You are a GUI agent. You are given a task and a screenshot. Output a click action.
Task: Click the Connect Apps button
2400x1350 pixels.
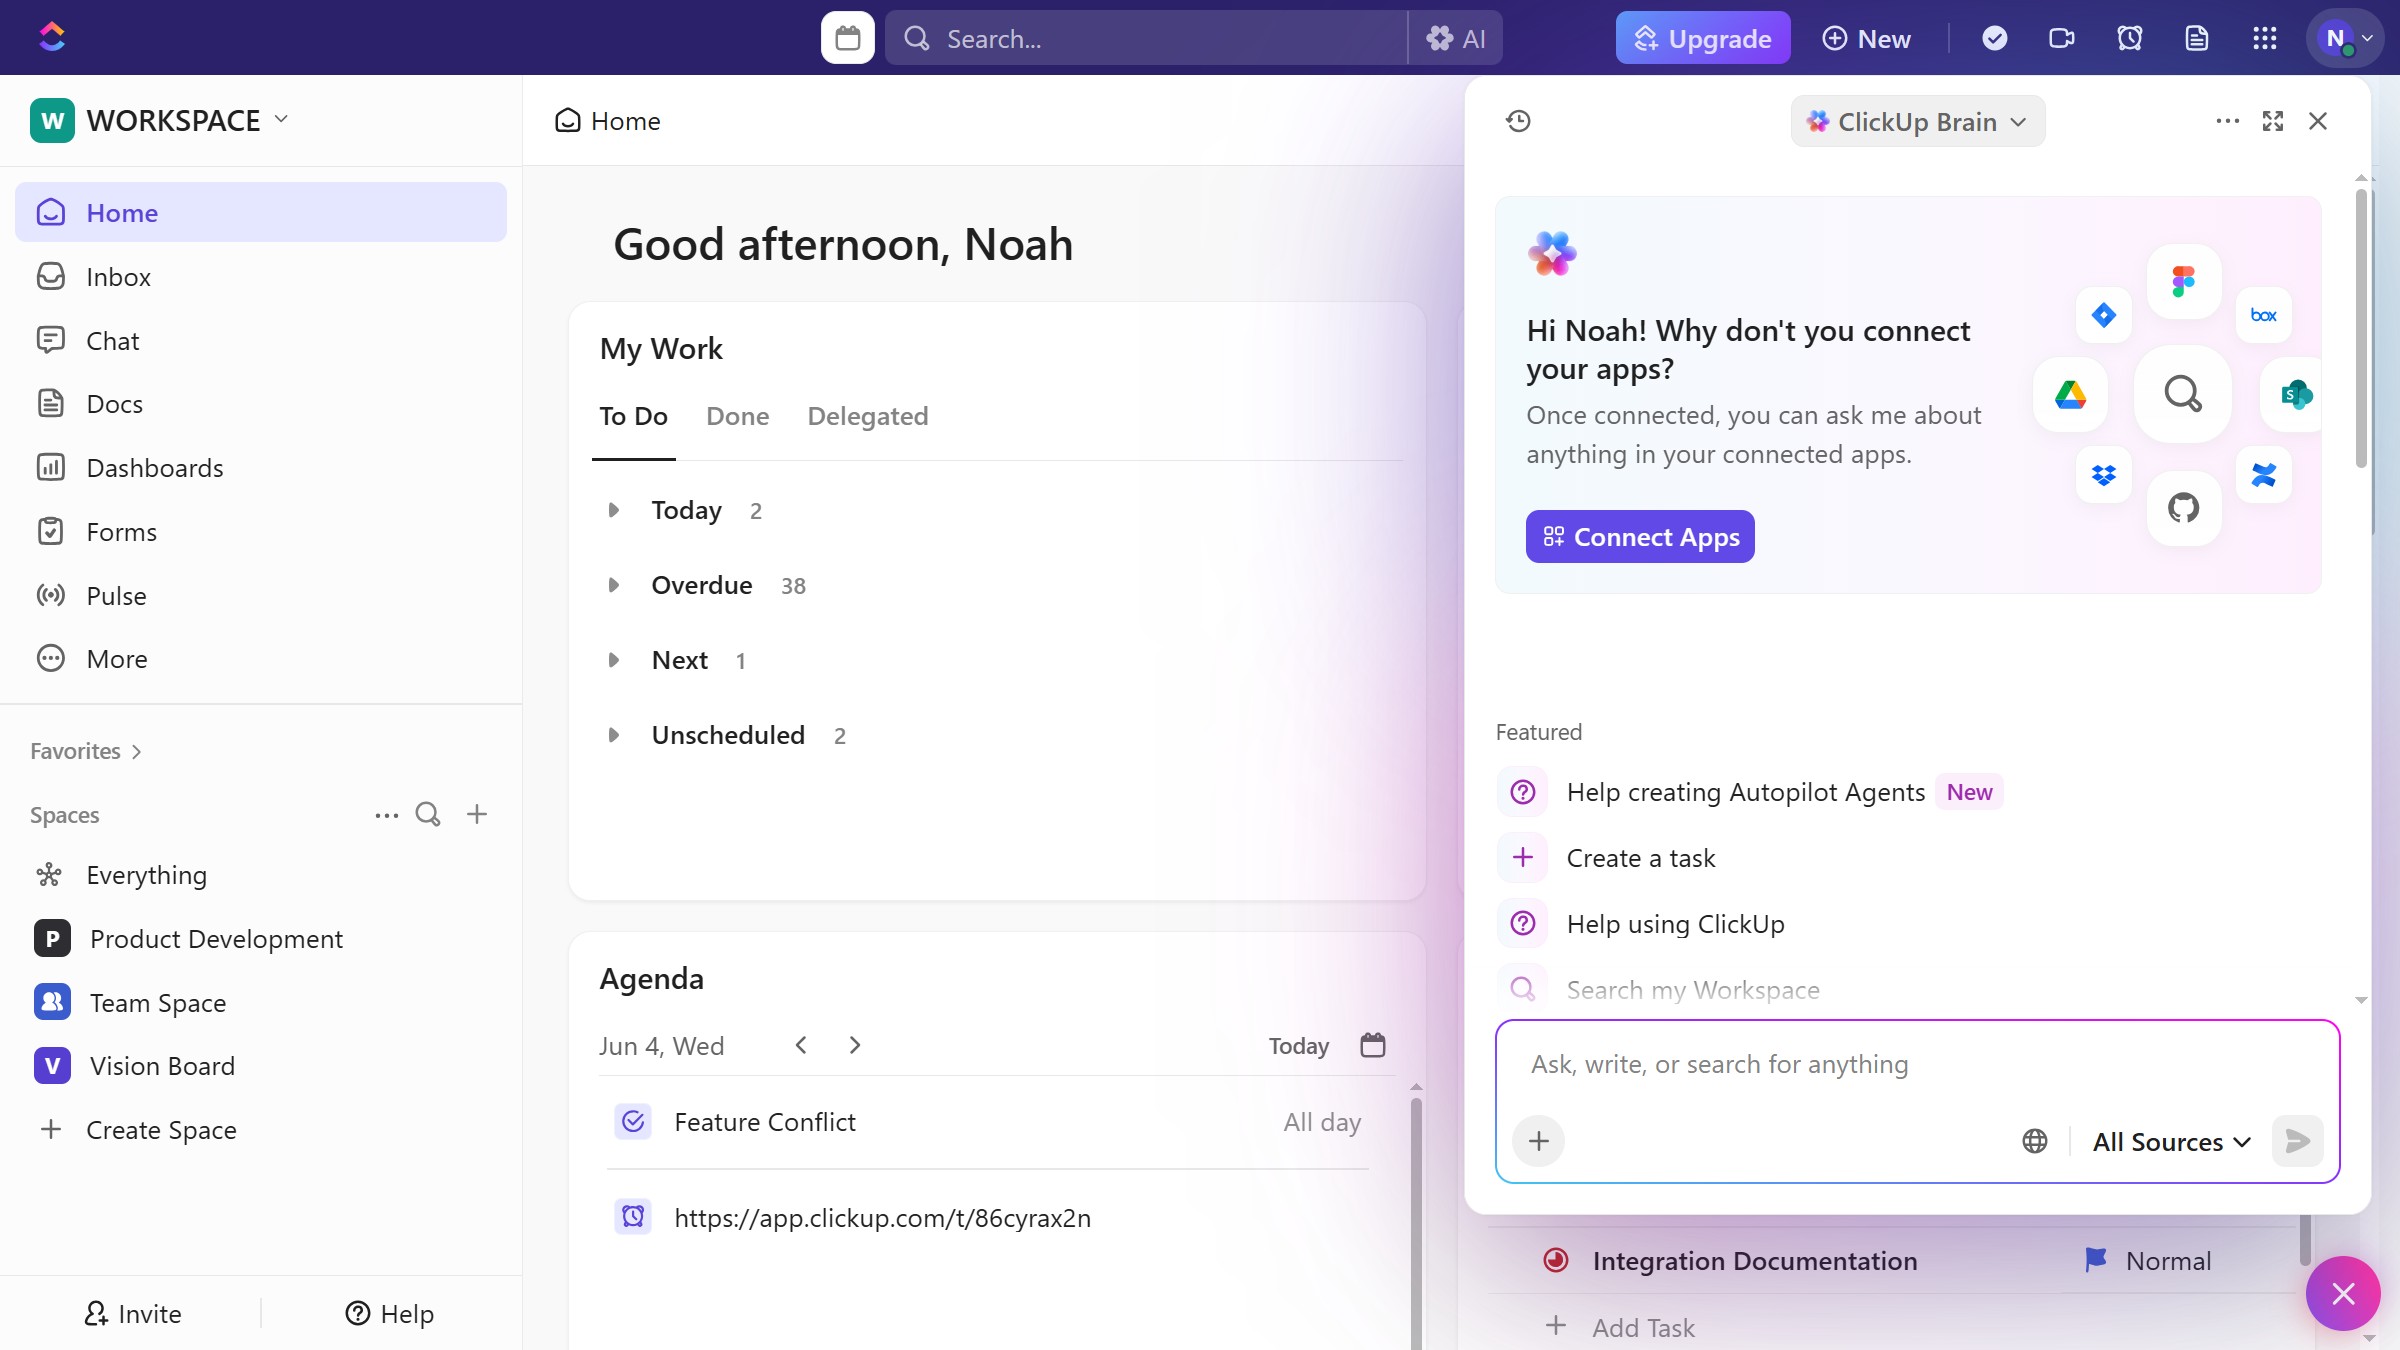click(1640, 537)
